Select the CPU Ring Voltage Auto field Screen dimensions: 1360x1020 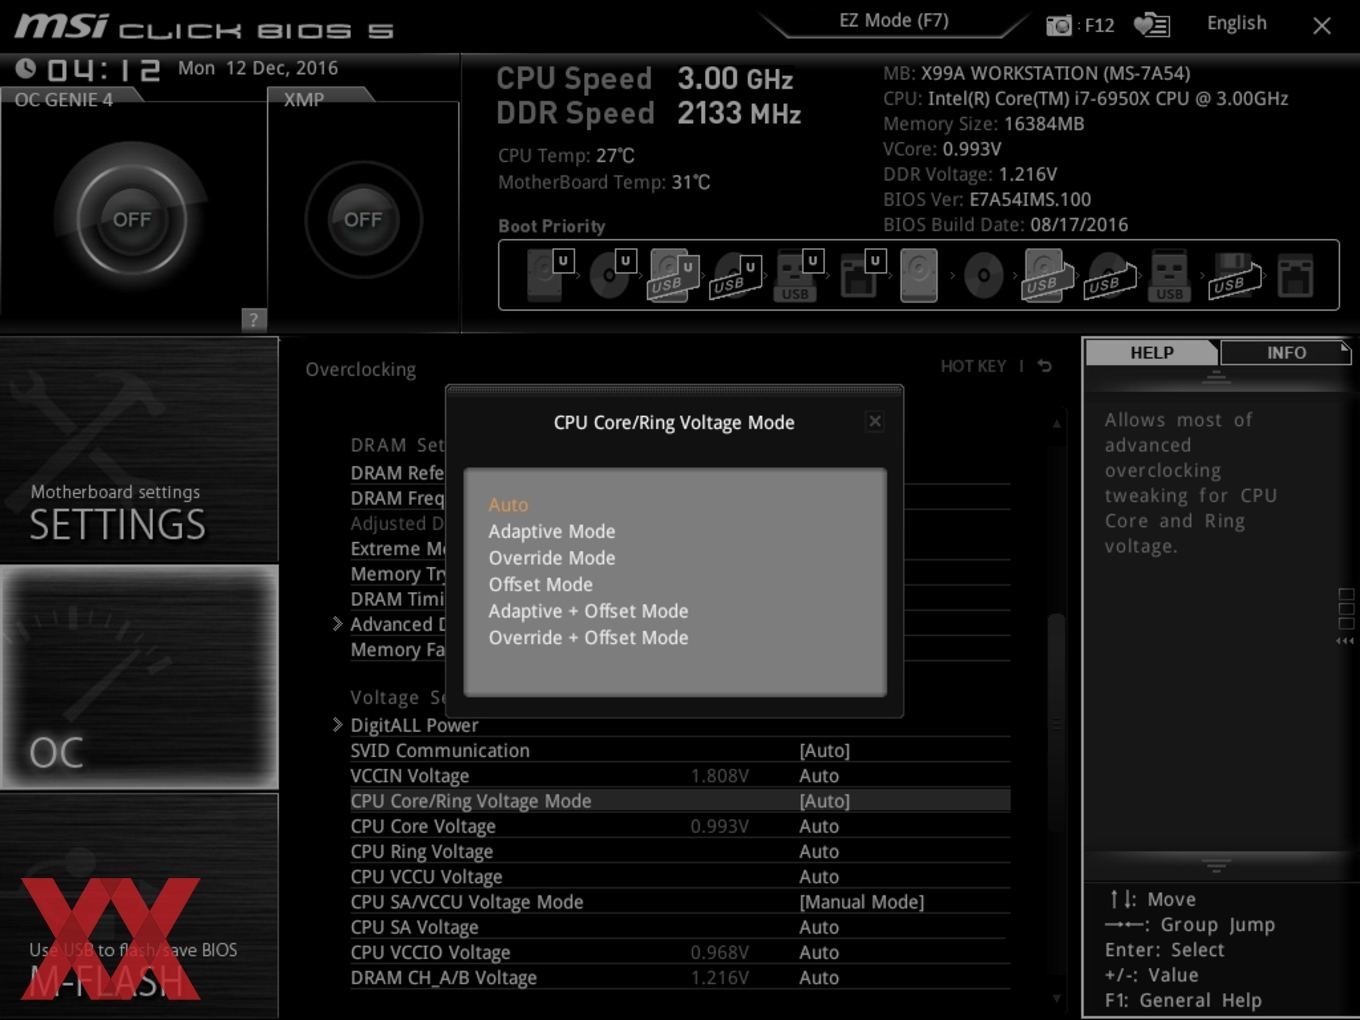click(819, 851)
